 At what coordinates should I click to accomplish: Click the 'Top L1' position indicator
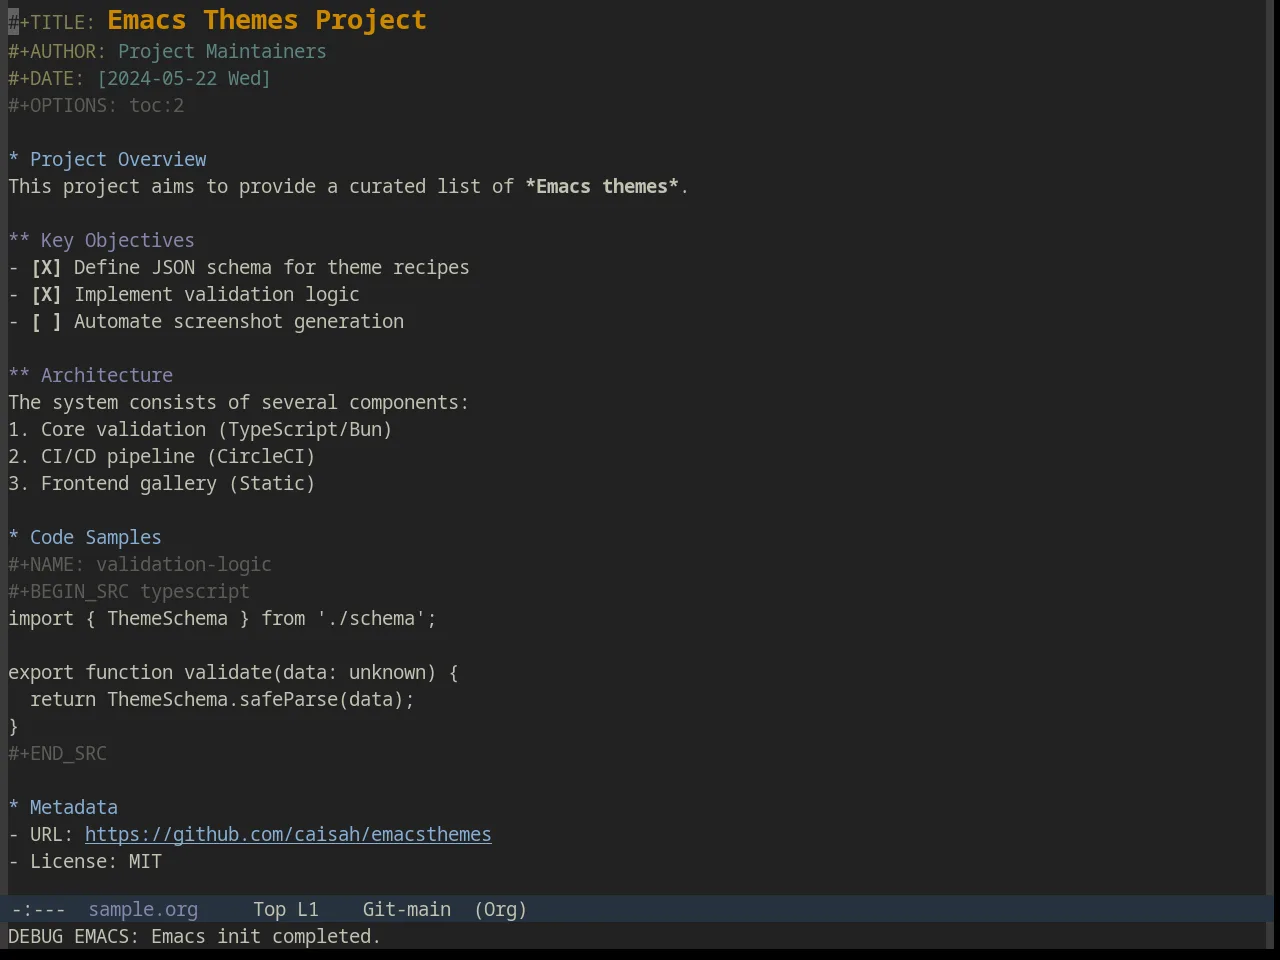point(286,910)
